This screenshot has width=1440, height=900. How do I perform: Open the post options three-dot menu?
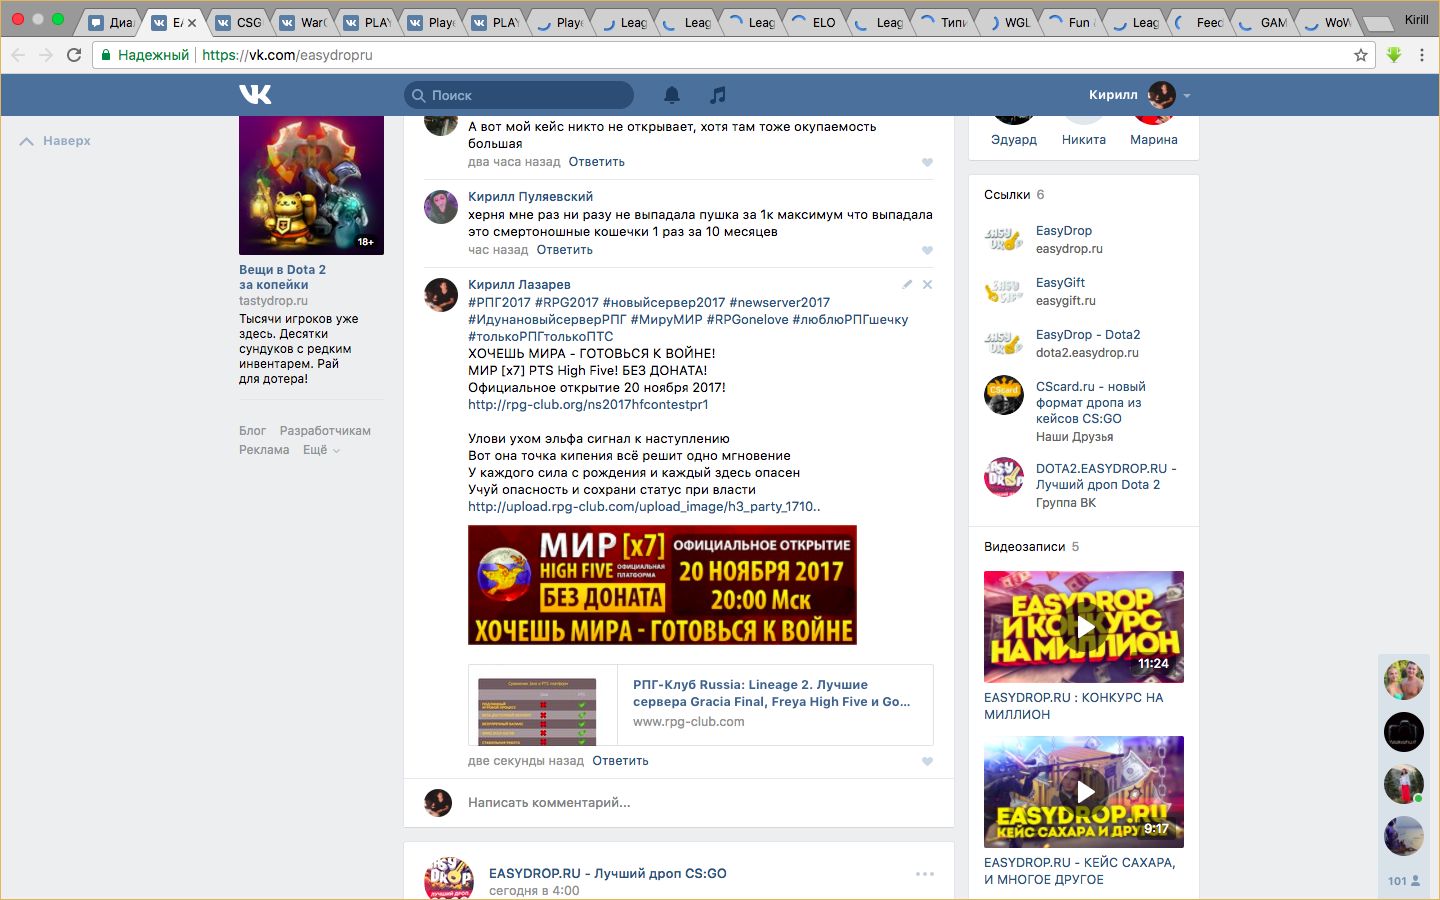[x=925, y=874]
